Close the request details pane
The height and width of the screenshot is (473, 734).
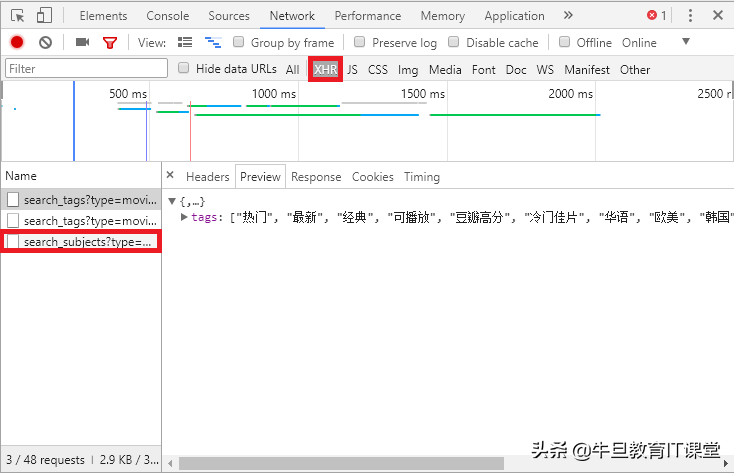[x=170, y=175]
